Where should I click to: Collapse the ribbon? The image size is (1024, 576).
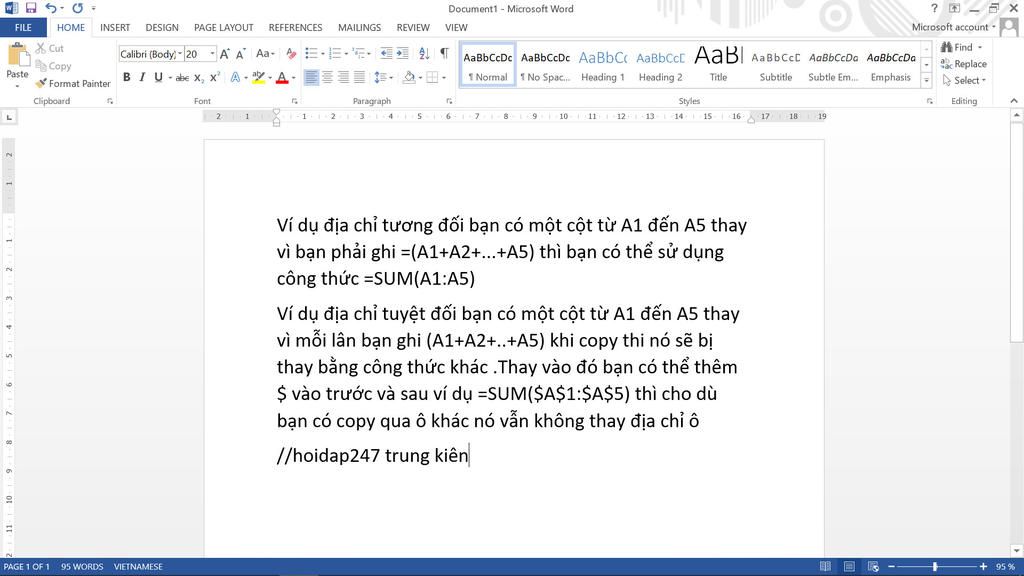1014,101
